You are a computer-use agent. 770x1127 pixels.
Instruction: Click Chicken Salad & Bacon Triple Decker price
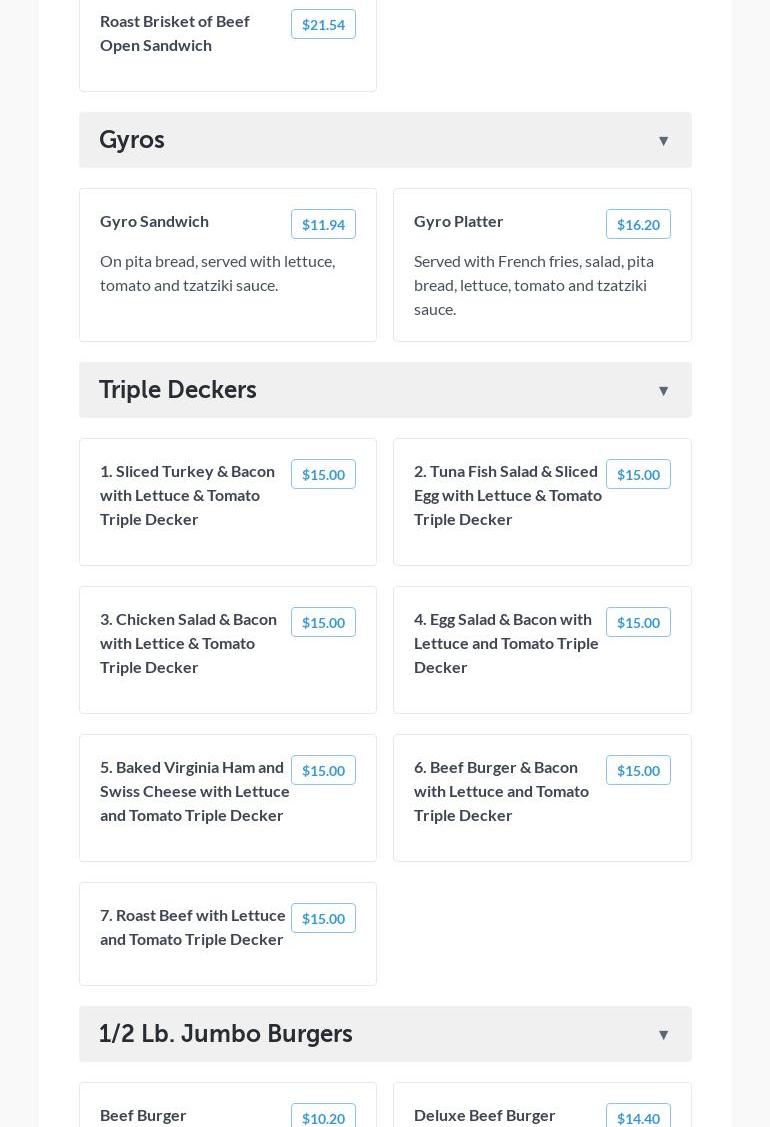pos(323,622)
